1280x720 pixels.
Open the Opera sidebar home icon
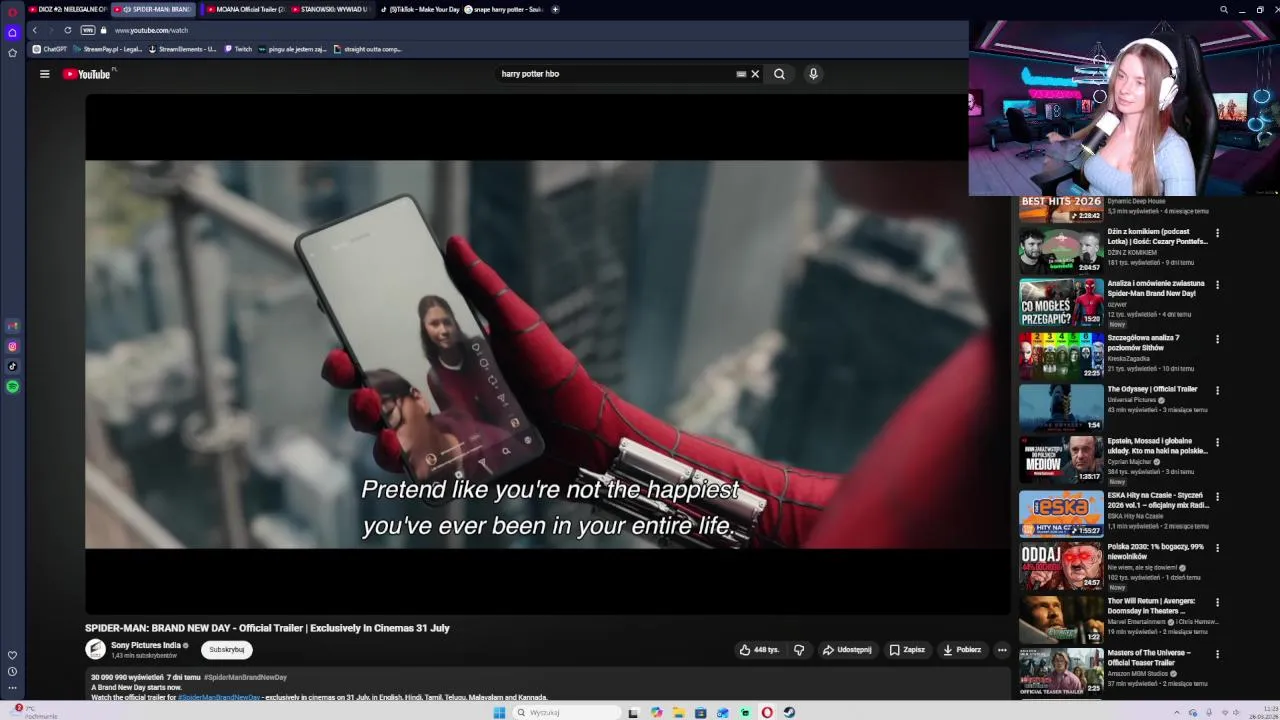tap(12, 32)
